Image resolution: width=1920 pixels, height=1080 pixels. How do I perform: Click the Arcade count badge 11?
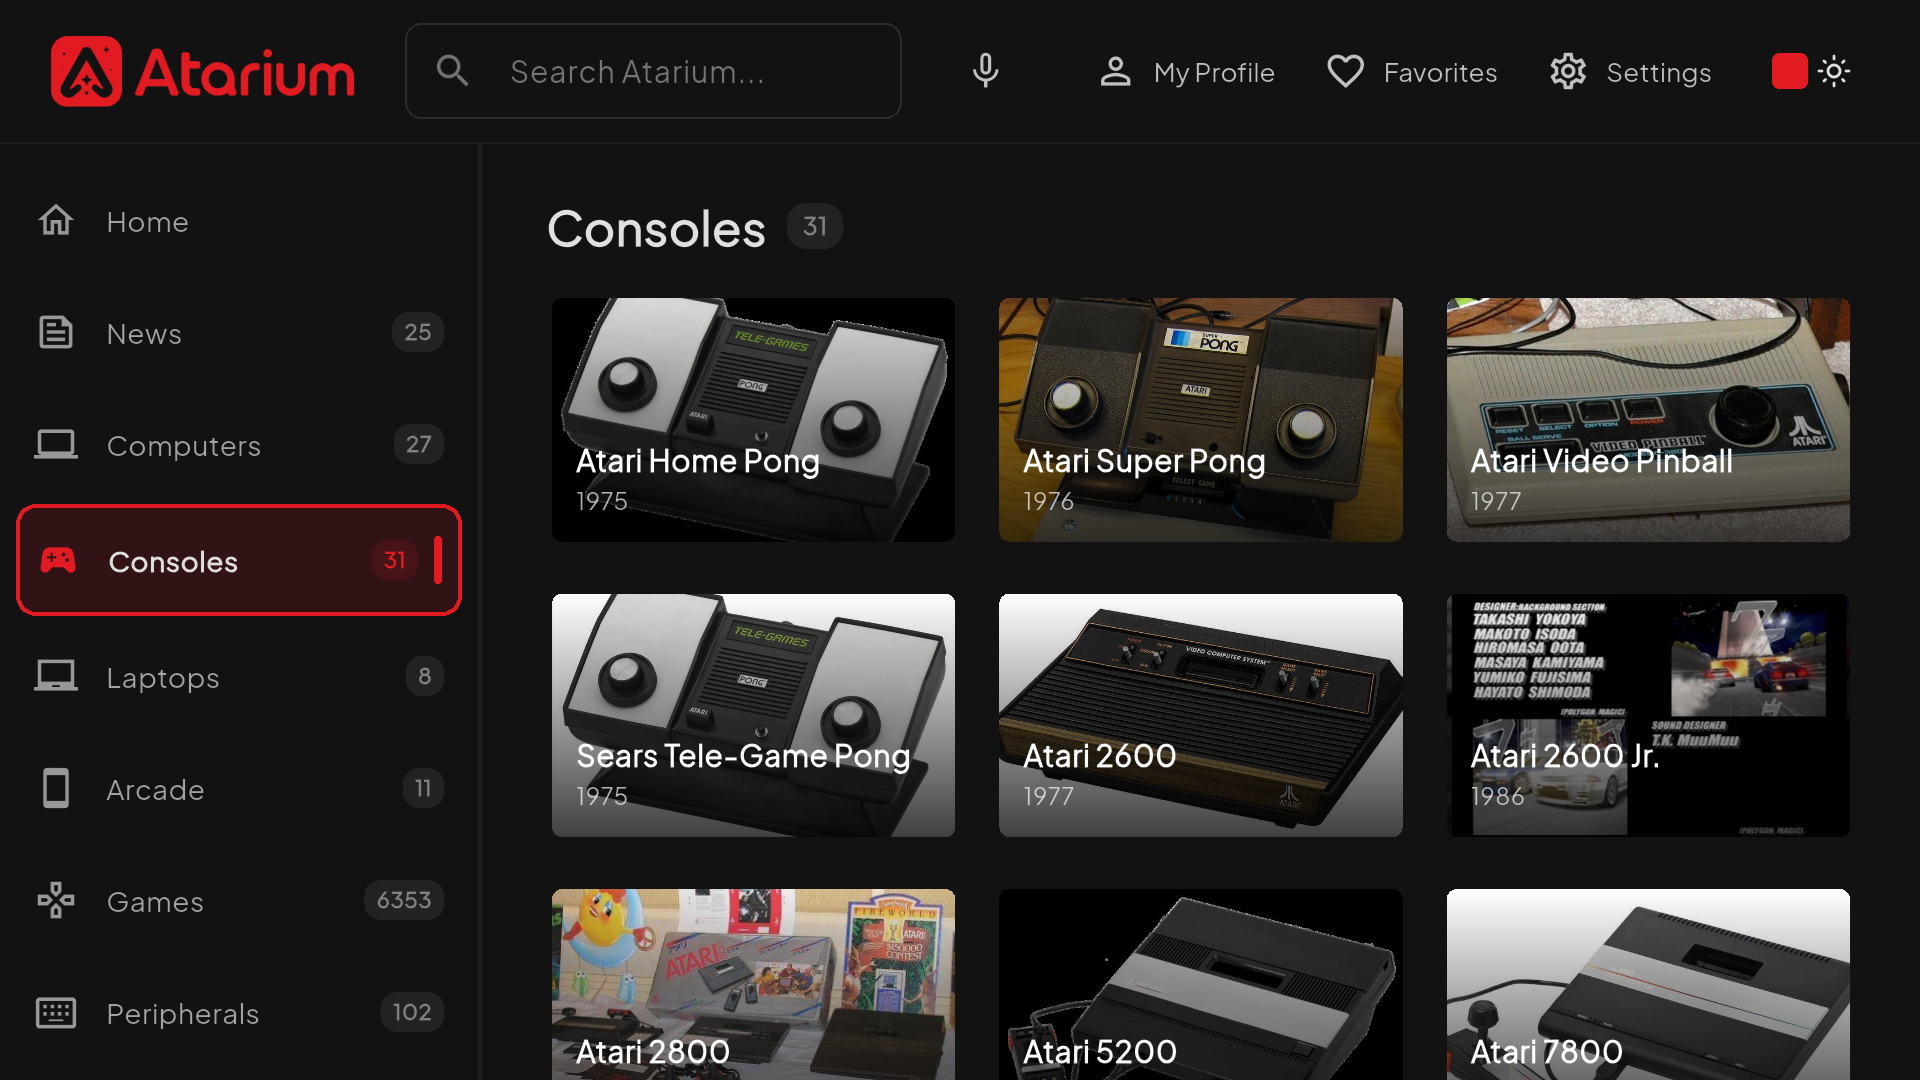pyautogui.click(x=423, y=788)
